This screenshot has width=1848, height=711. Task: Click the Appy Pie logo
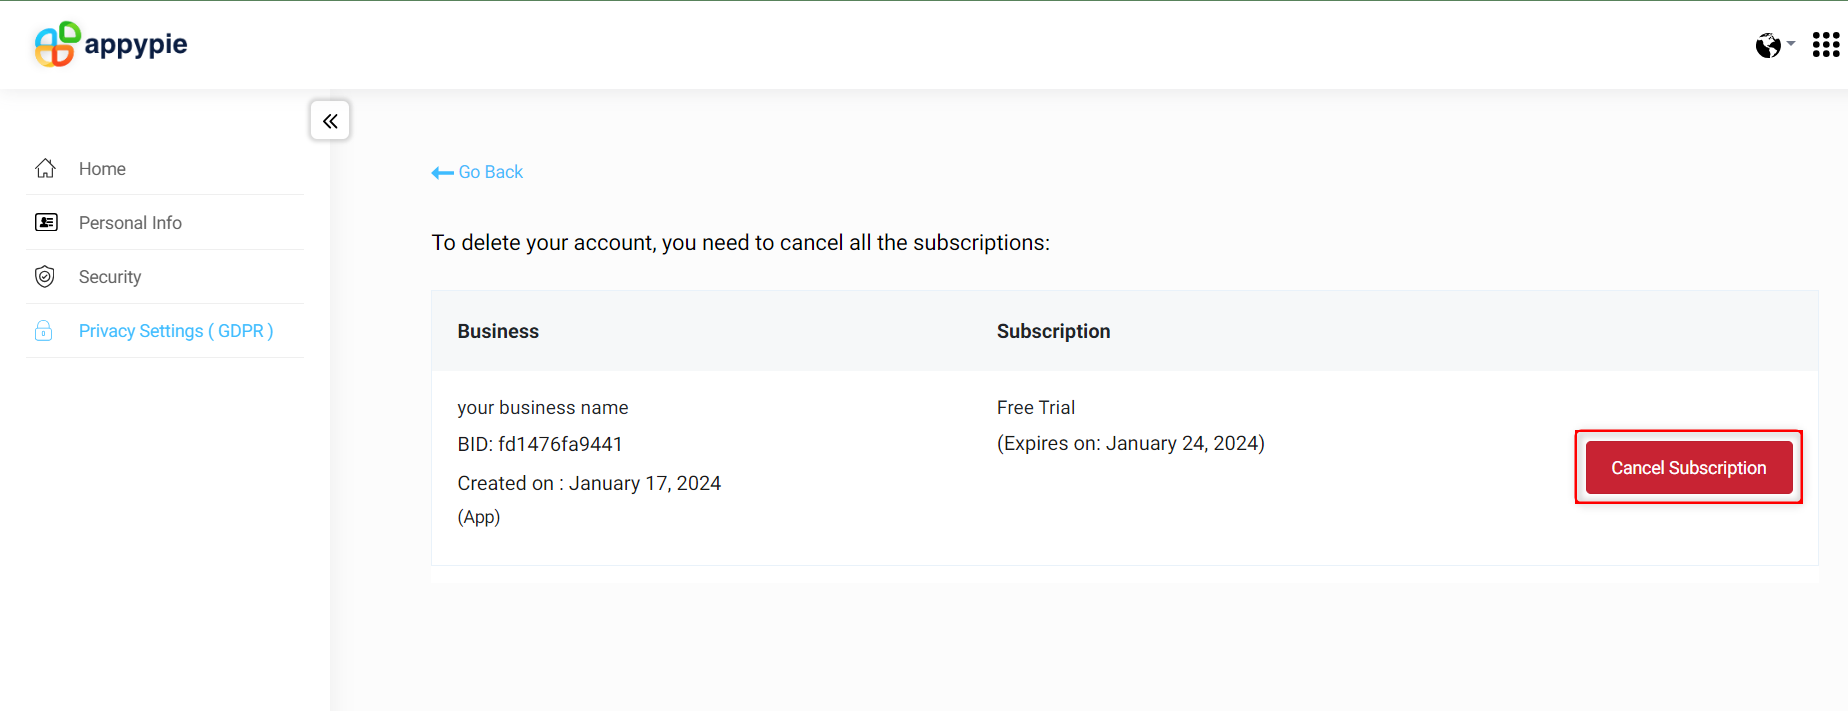(110, 44)
